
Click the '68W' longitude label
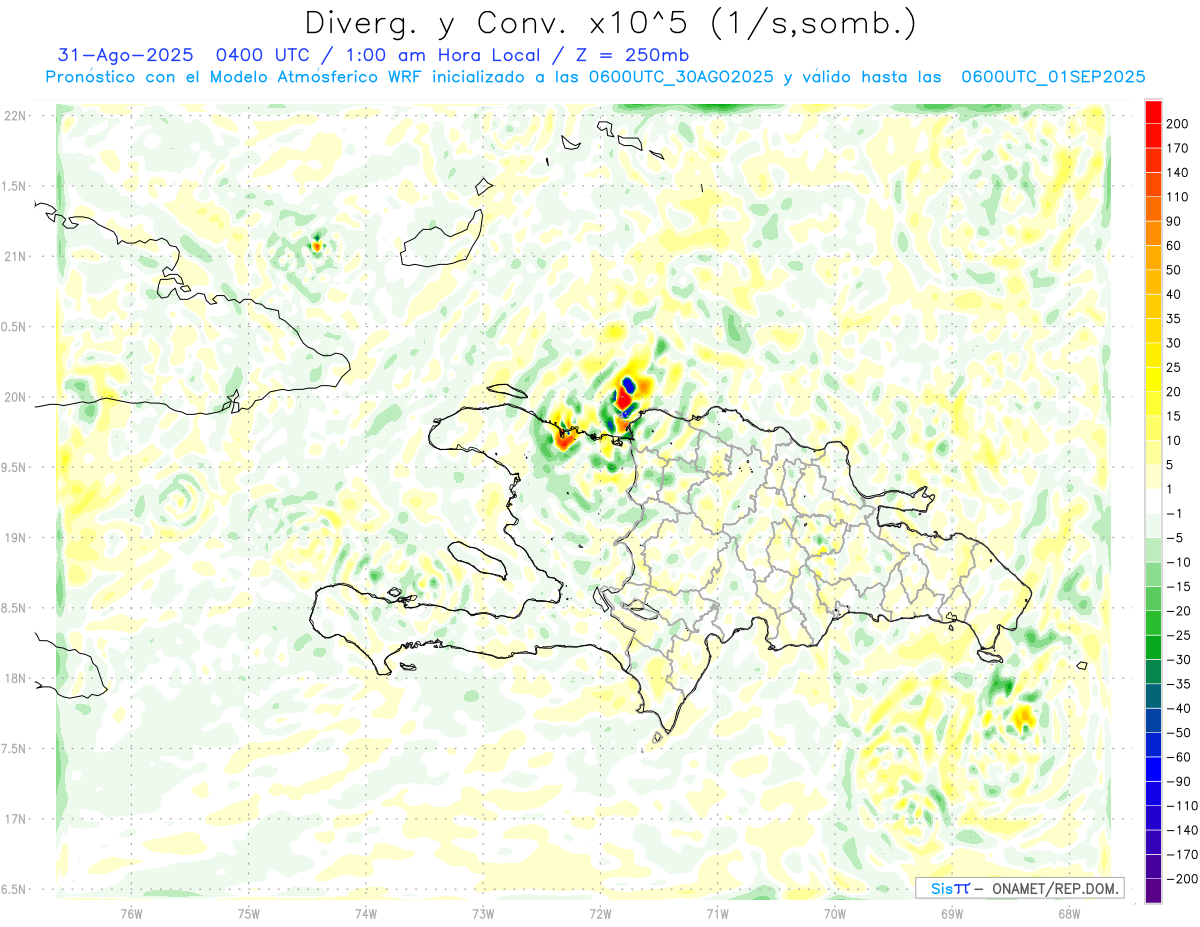[1069, 913]
